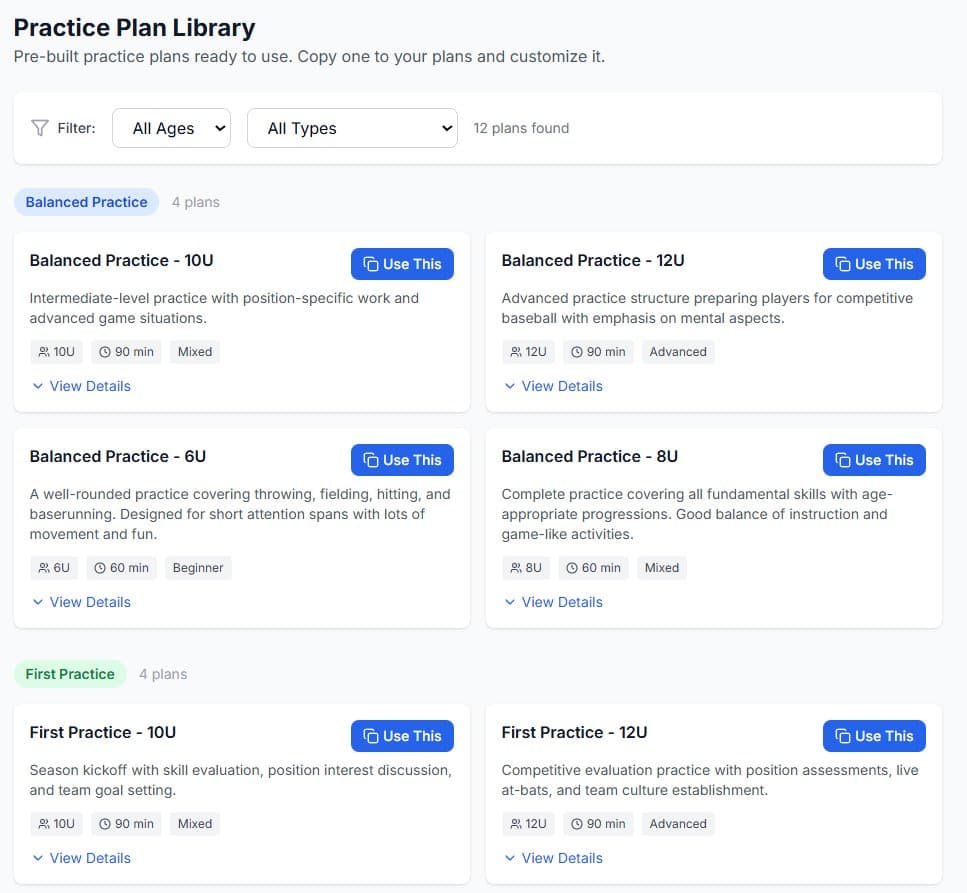967x893 pixels.
Task: Expand View Details on Balanced Practice - 12U
Action: [553, 386]
